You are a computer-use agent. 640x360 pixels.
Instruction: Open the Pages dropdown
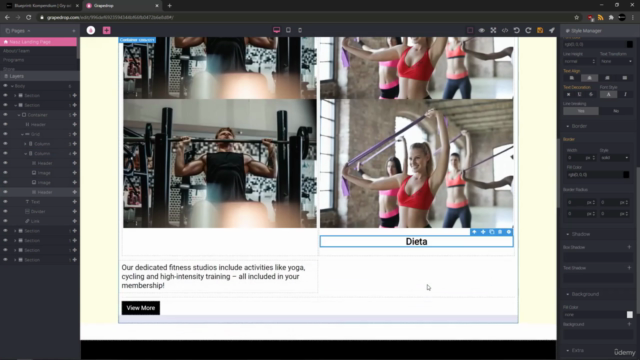[x=18, y=31]
